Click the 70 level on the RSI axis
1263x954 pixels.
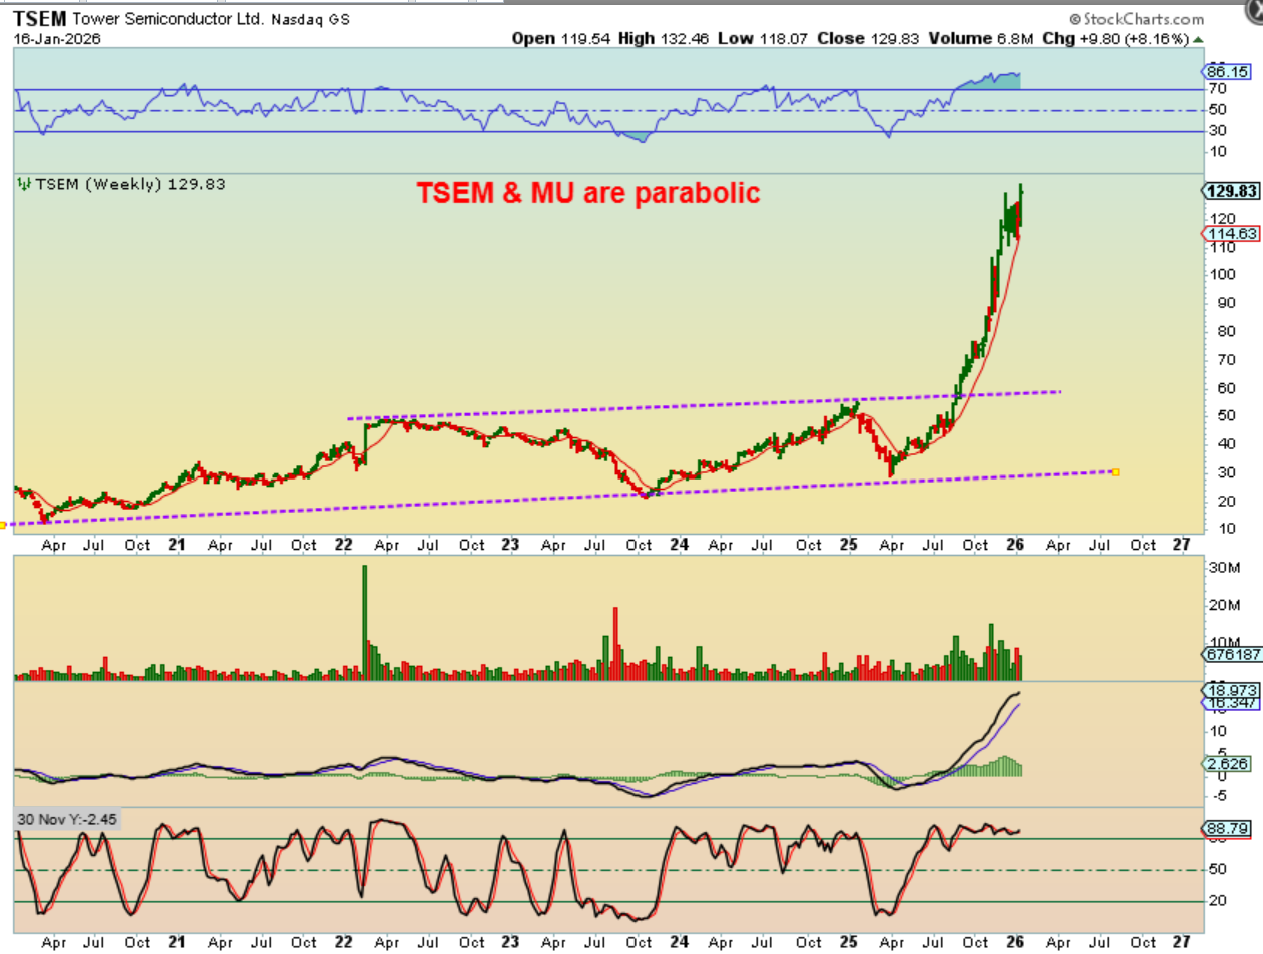[x=1217, y=89]
